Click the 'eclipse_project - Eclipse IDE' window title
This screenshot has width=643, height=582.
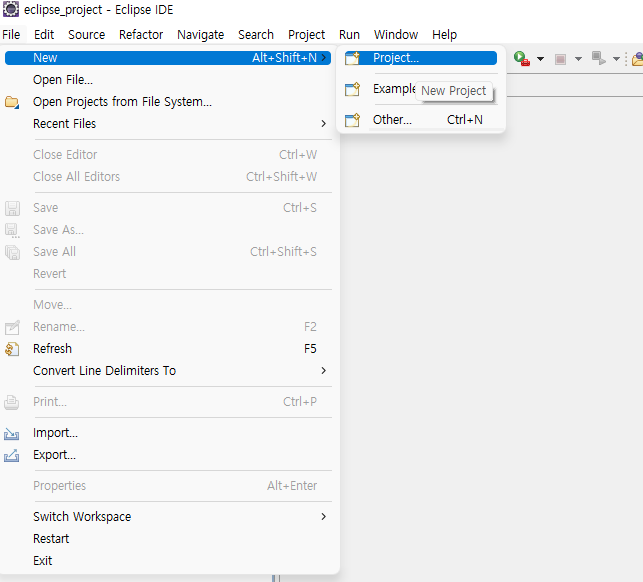tap(98, 10)
